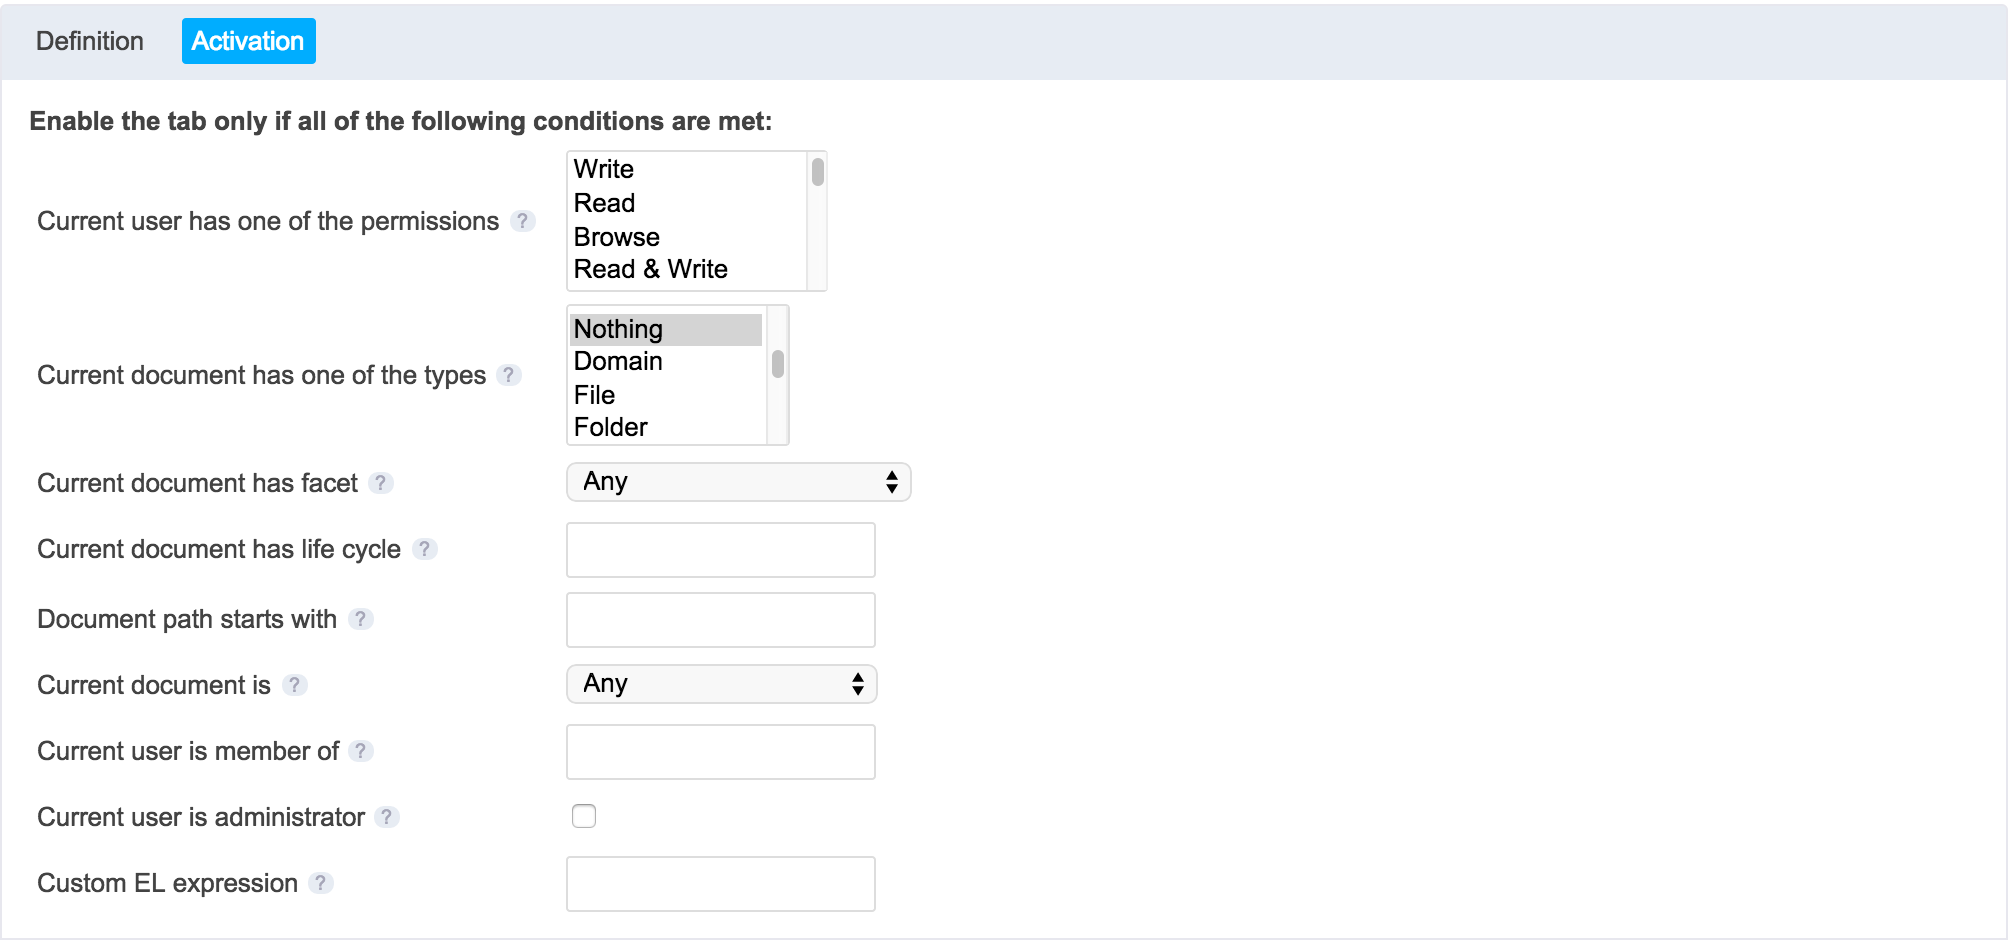This screenshot has height=942, width=2008.
Task: Open help for user is member of
Action: pos(362,751)
